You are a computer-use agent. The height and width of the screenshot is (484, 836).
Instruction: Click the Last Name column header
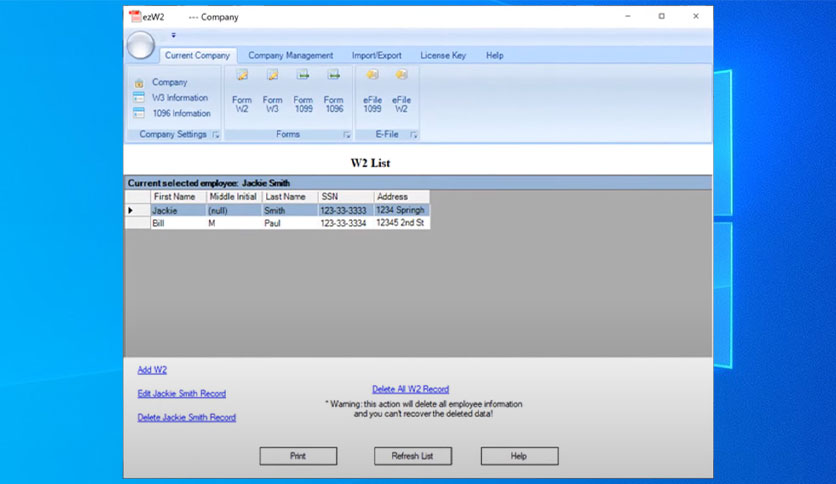point(290,197)
